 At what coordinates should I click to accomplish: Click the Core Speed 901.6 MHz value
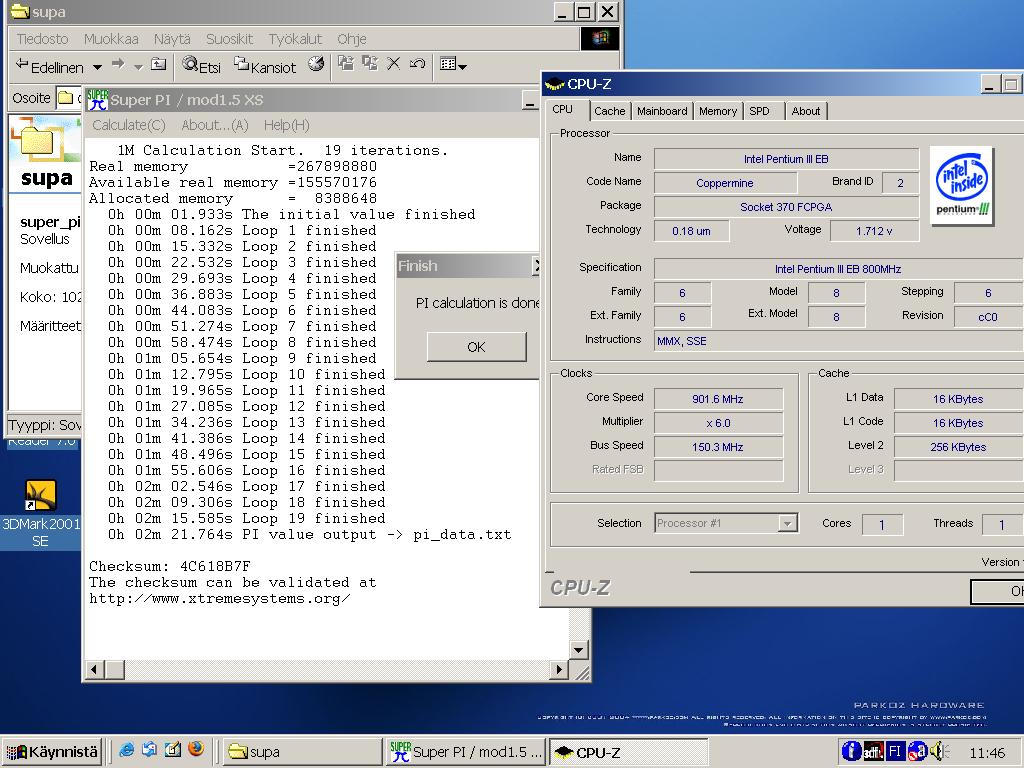click(718, 399)
